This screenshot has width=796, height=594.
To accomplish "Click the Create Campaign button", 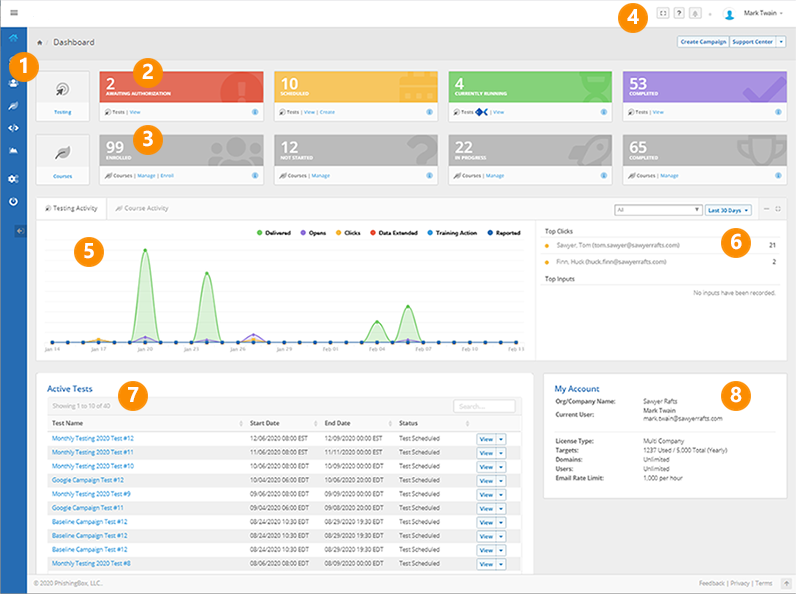I will [x=703, y=42].
